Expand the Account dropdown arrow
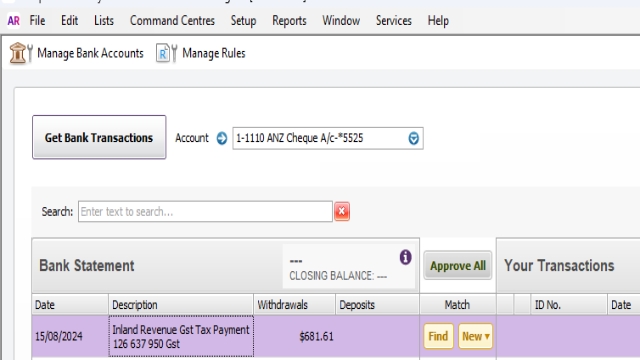640x360 pixels. pyautogui.click(x=413, y=138)
